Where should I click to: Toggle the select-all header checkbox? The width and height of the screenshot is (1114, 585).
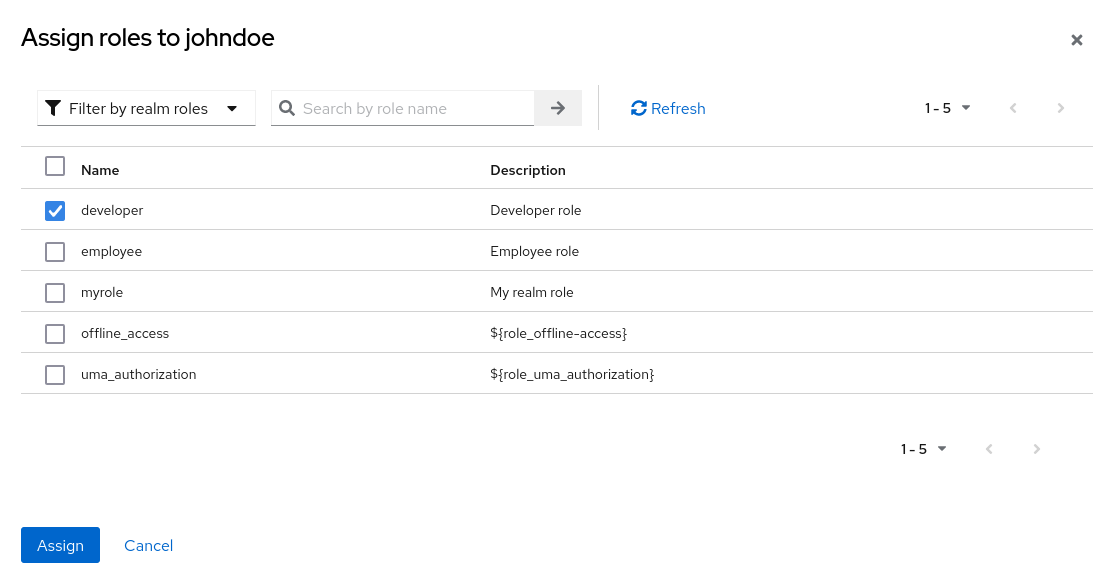point(55,166)
